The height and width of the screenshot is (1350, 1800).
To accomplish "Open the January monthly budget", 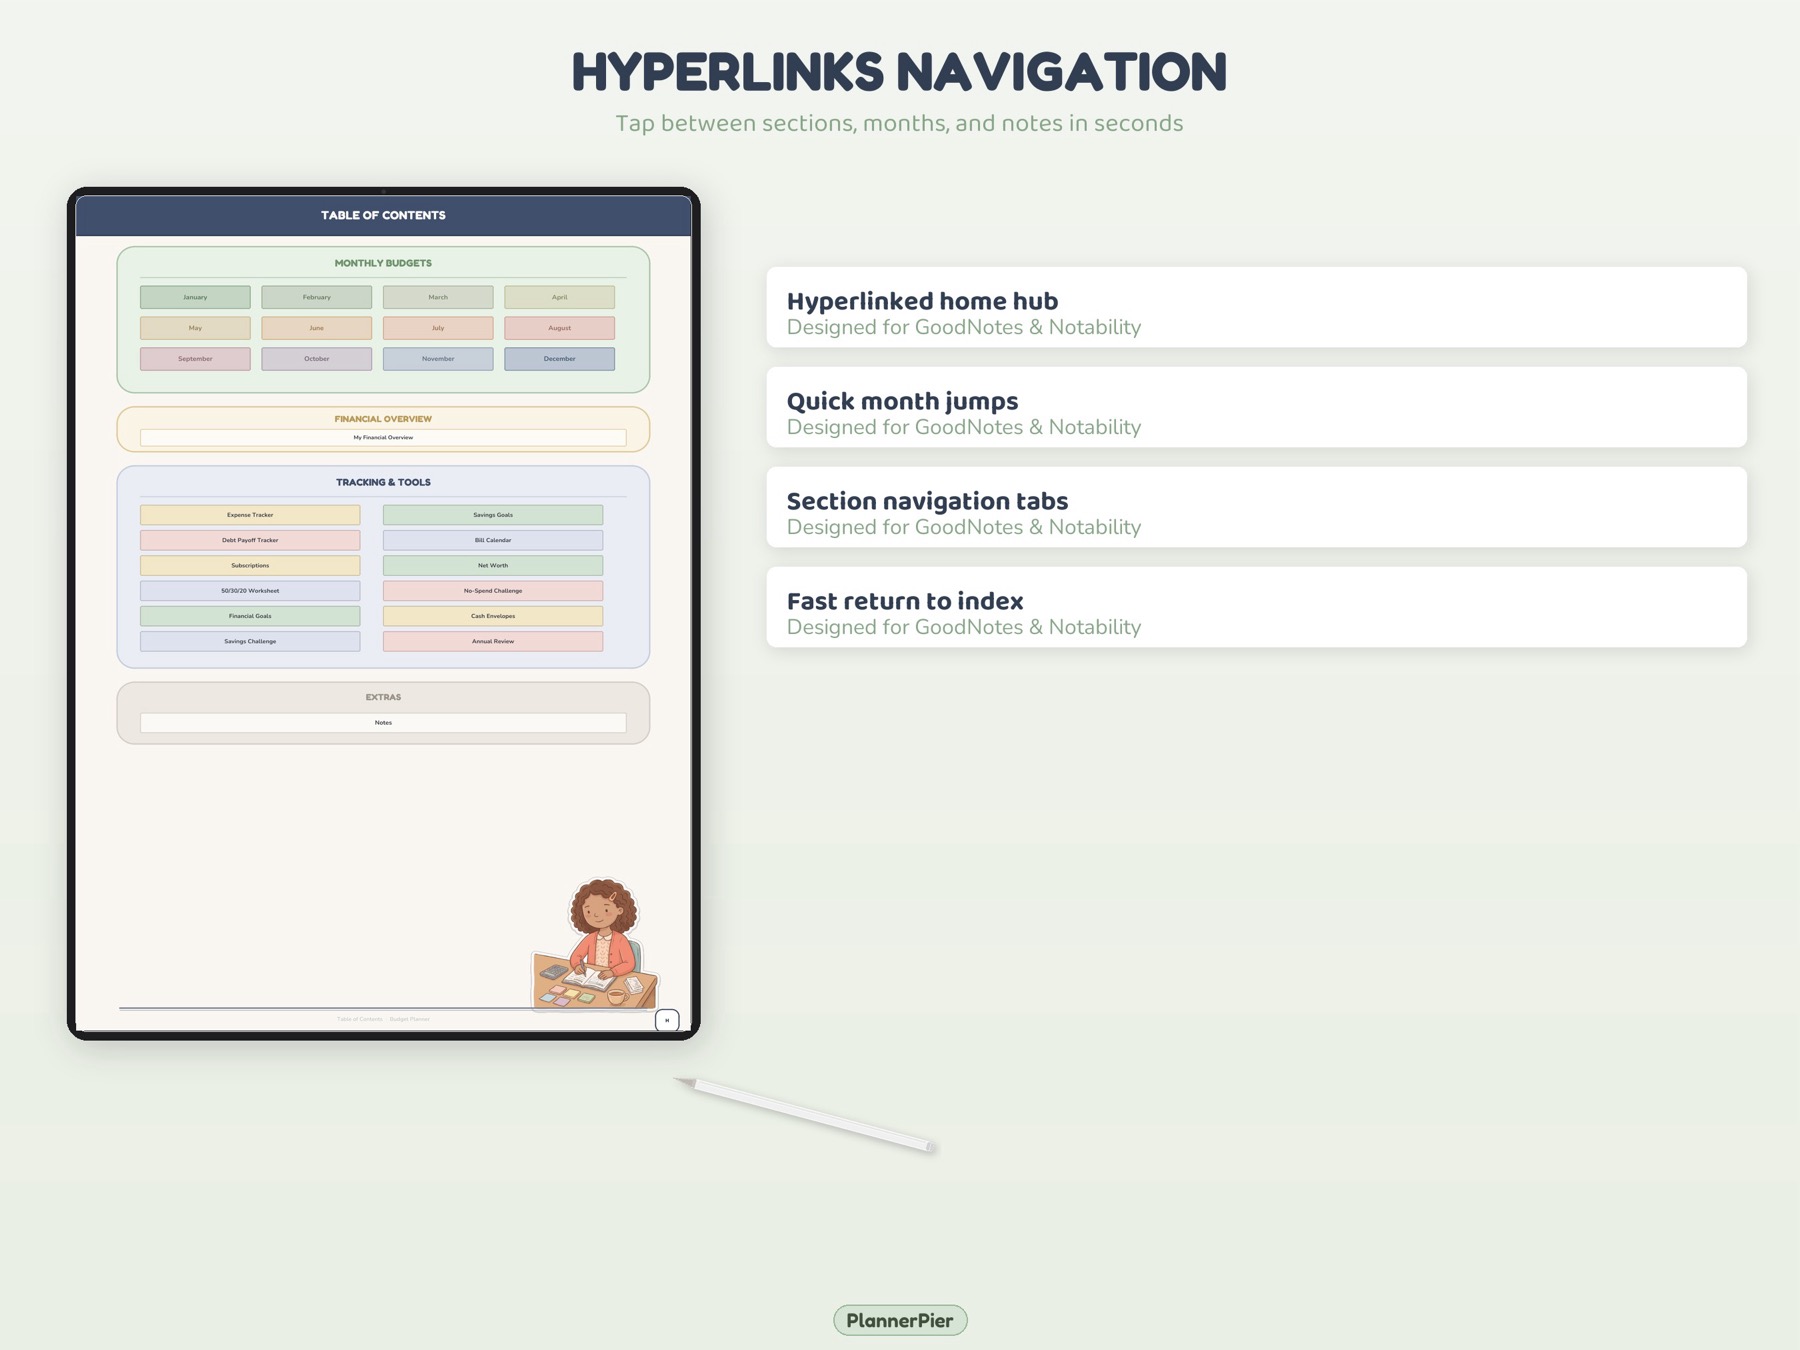I will 195,296.
